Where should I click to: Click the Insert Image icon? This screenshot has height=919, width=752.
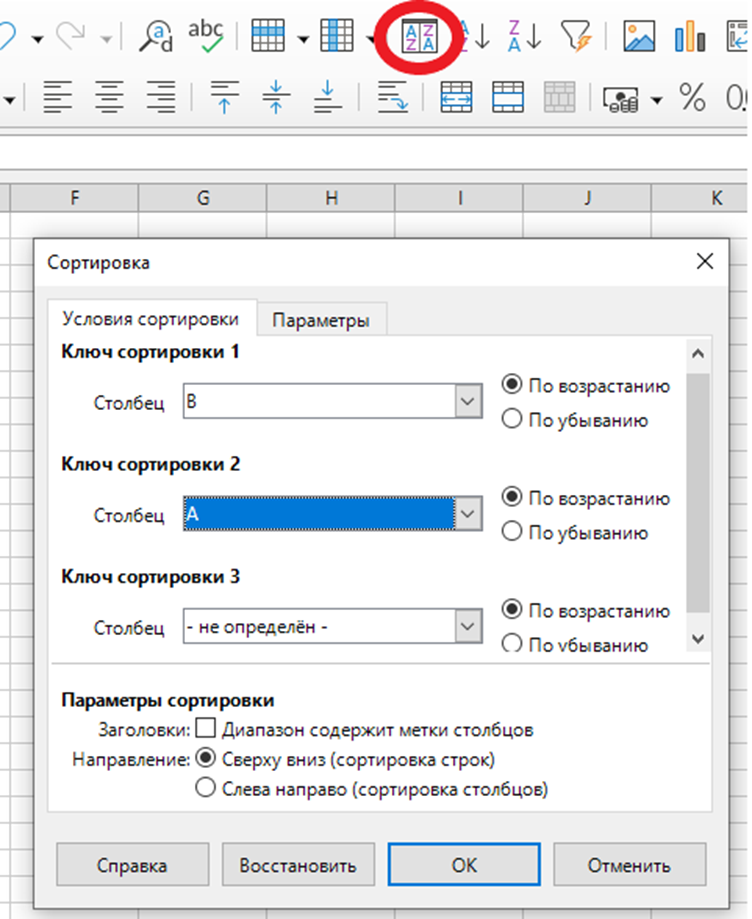639,37
